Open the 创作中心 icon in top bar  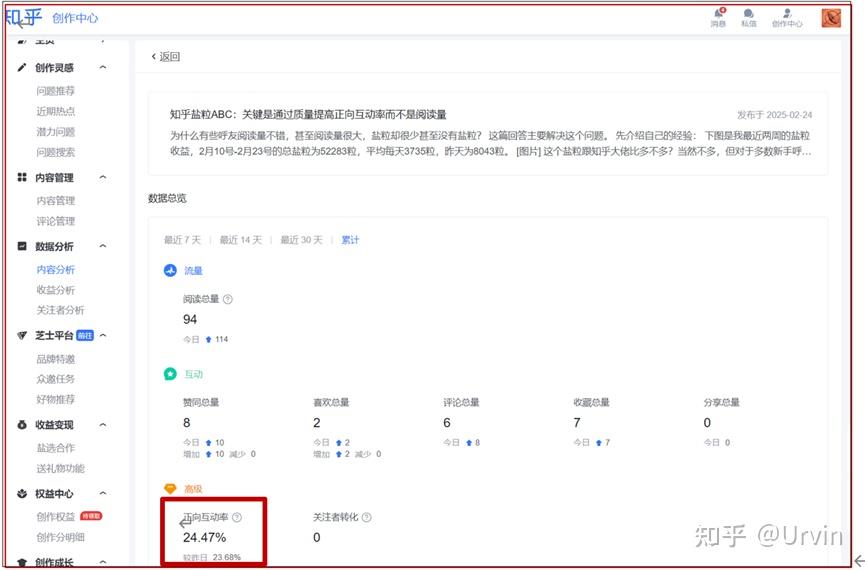tap(787, 13)
